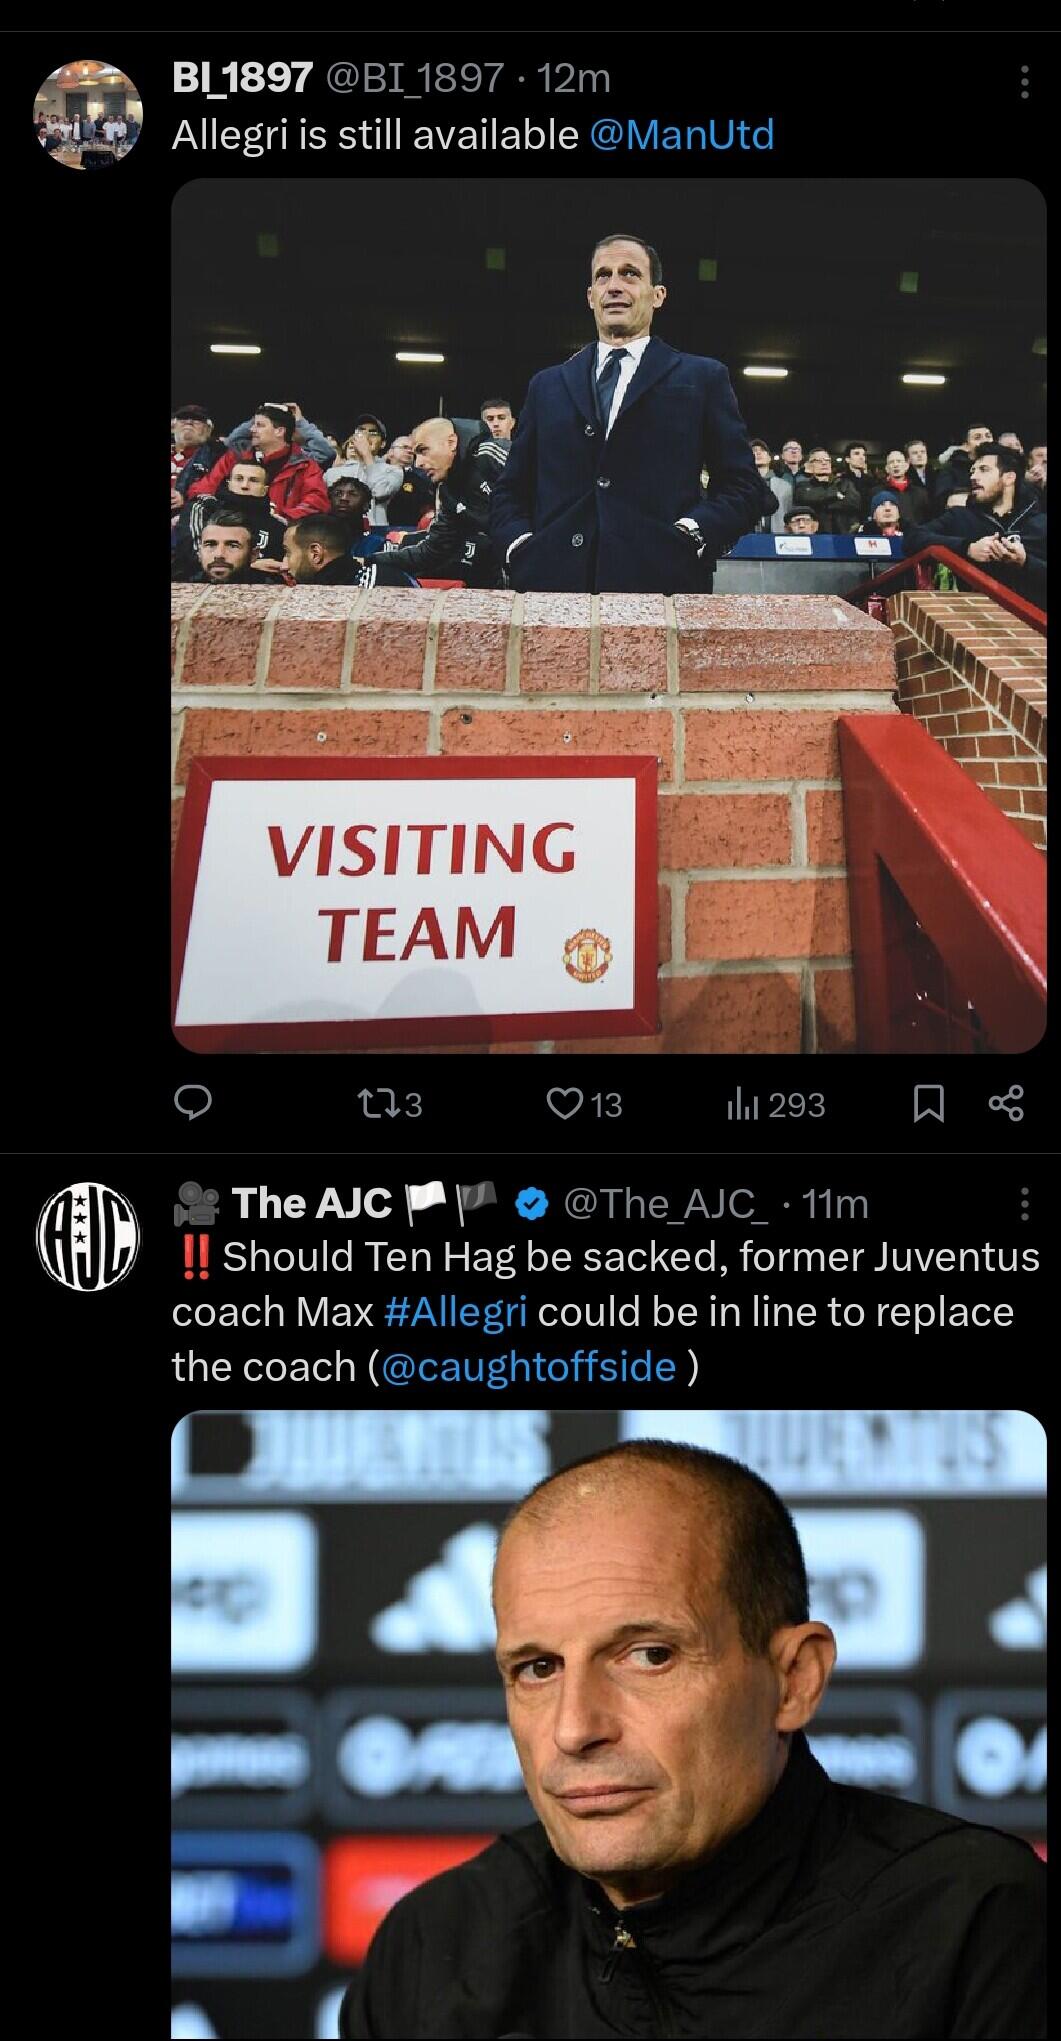Tap the @ManUtd mention
This screenshot has width=1061, height=2041.
(x=682, y=134)
